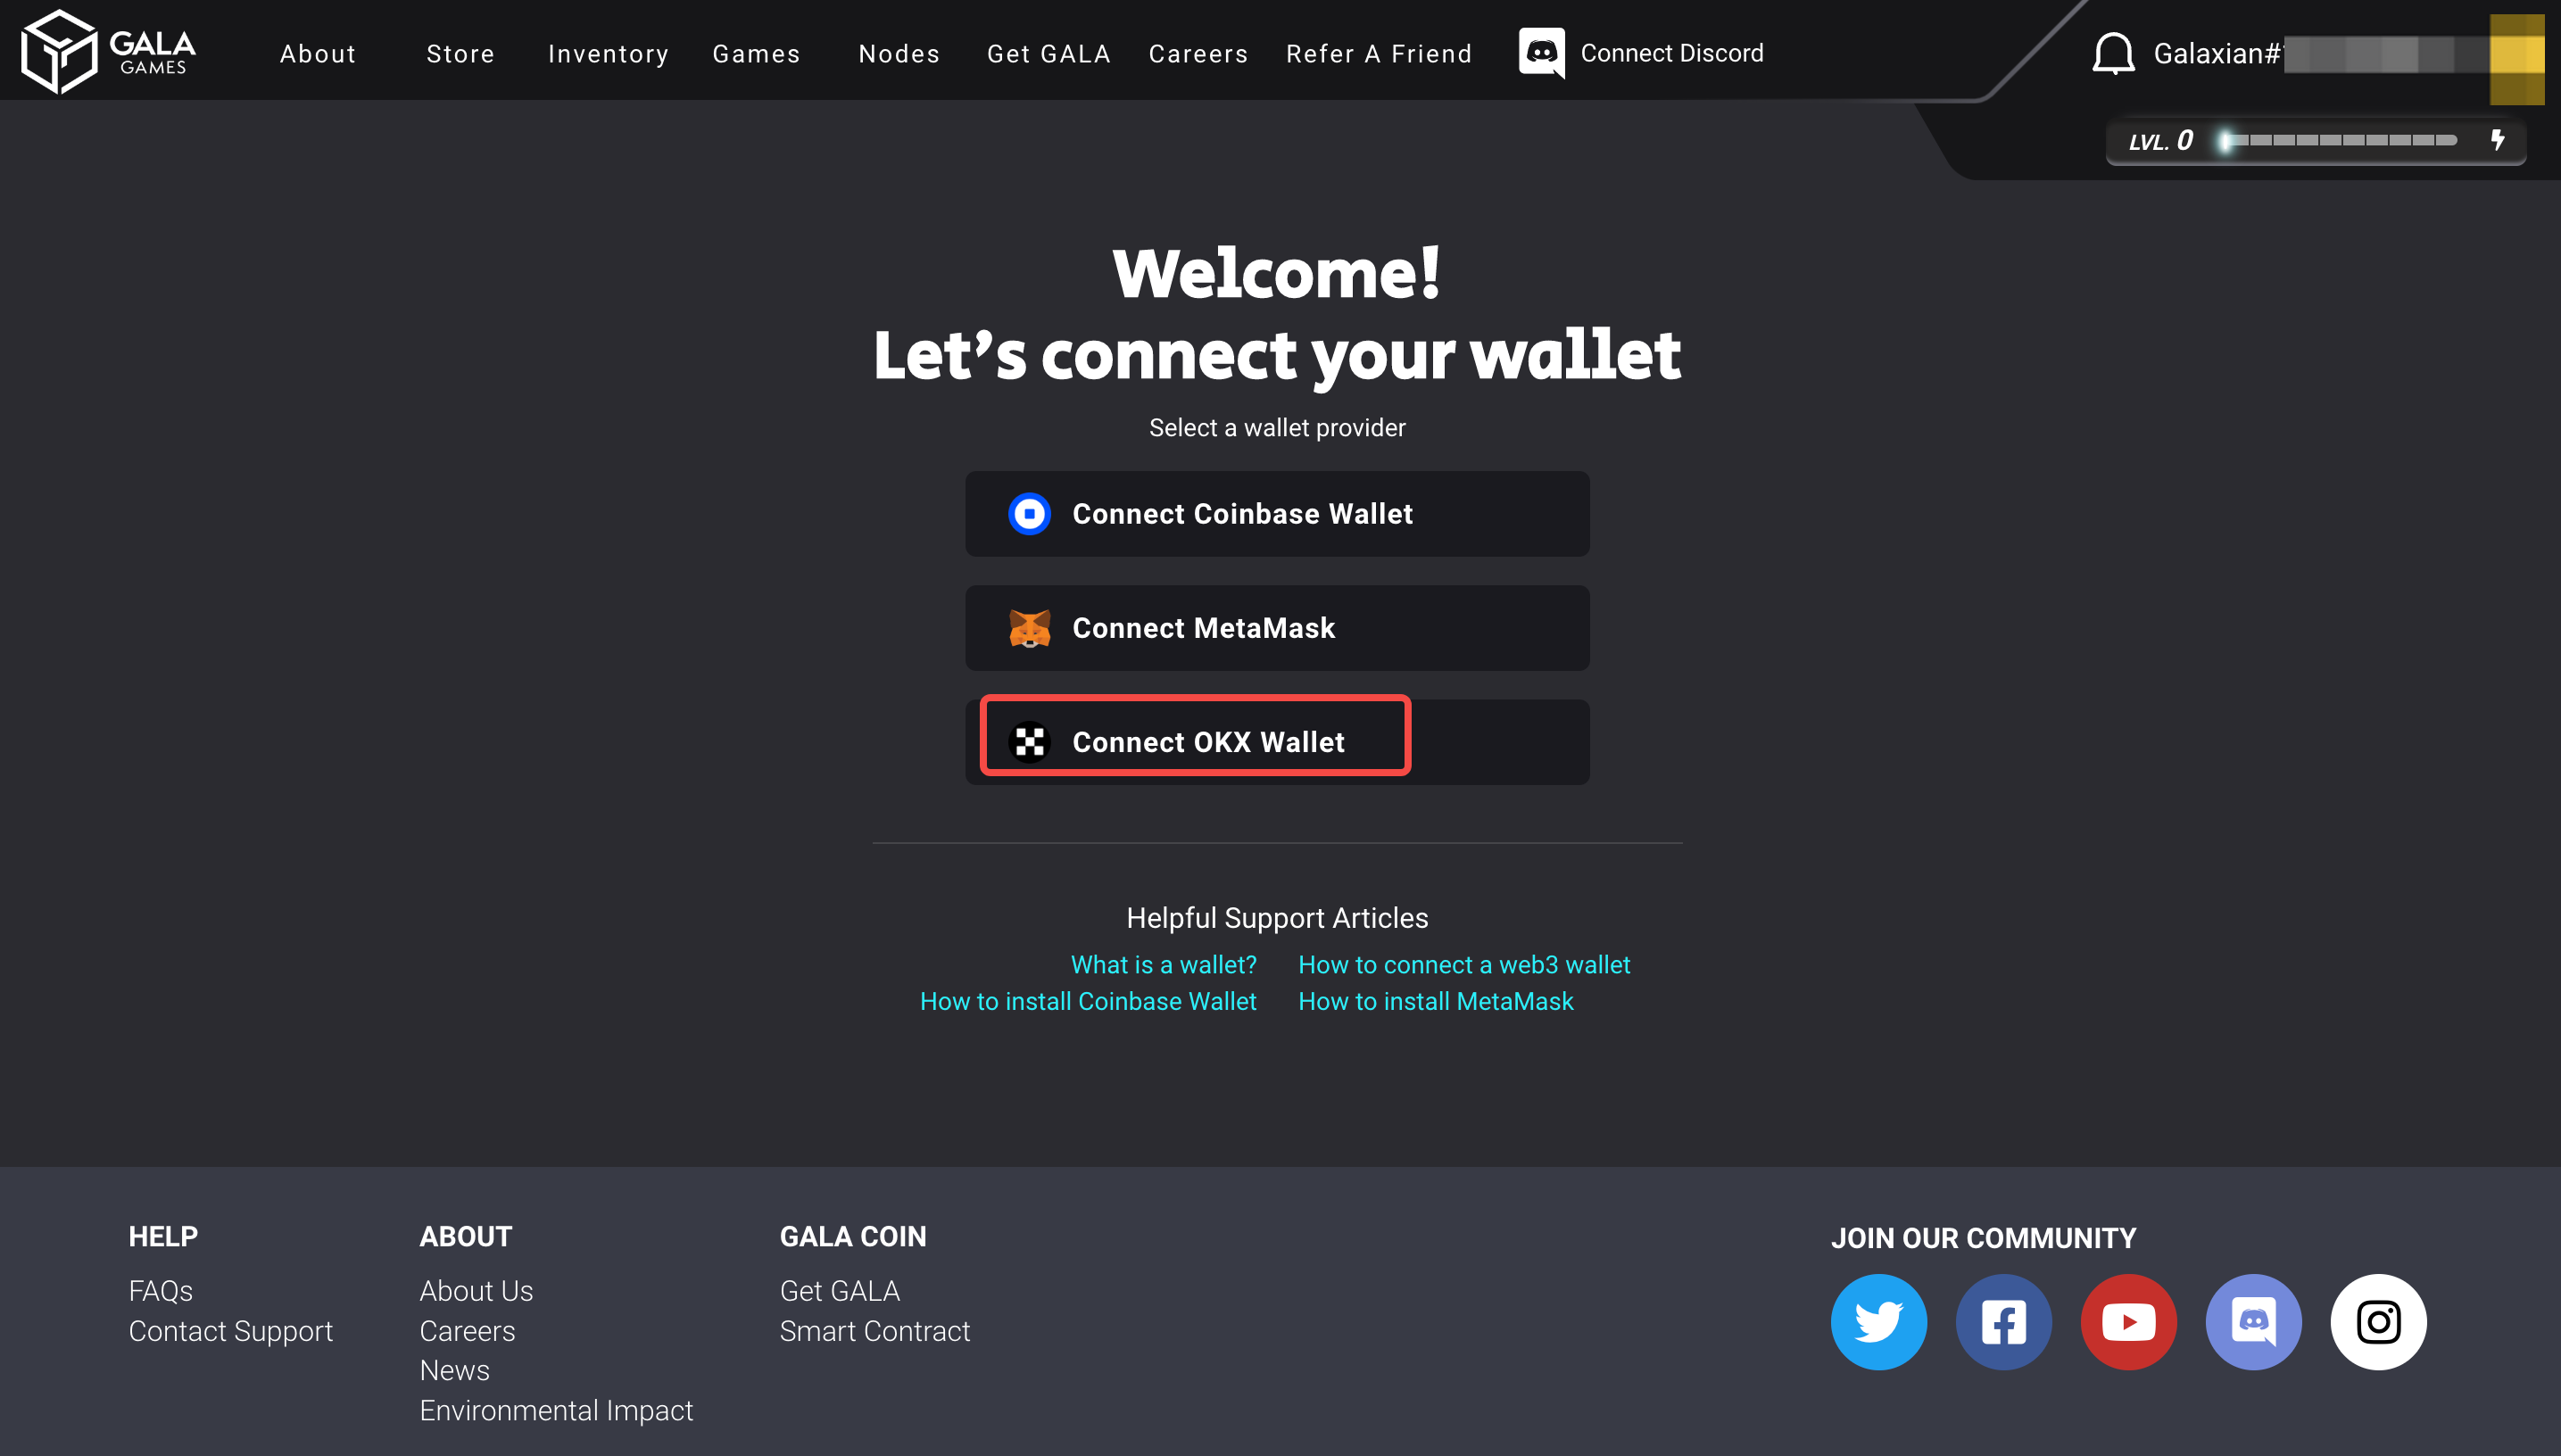Click the Connect Coinbase Wallet button
Viewport: 2561px width, 1456px height.
(x=1277, y=514)
